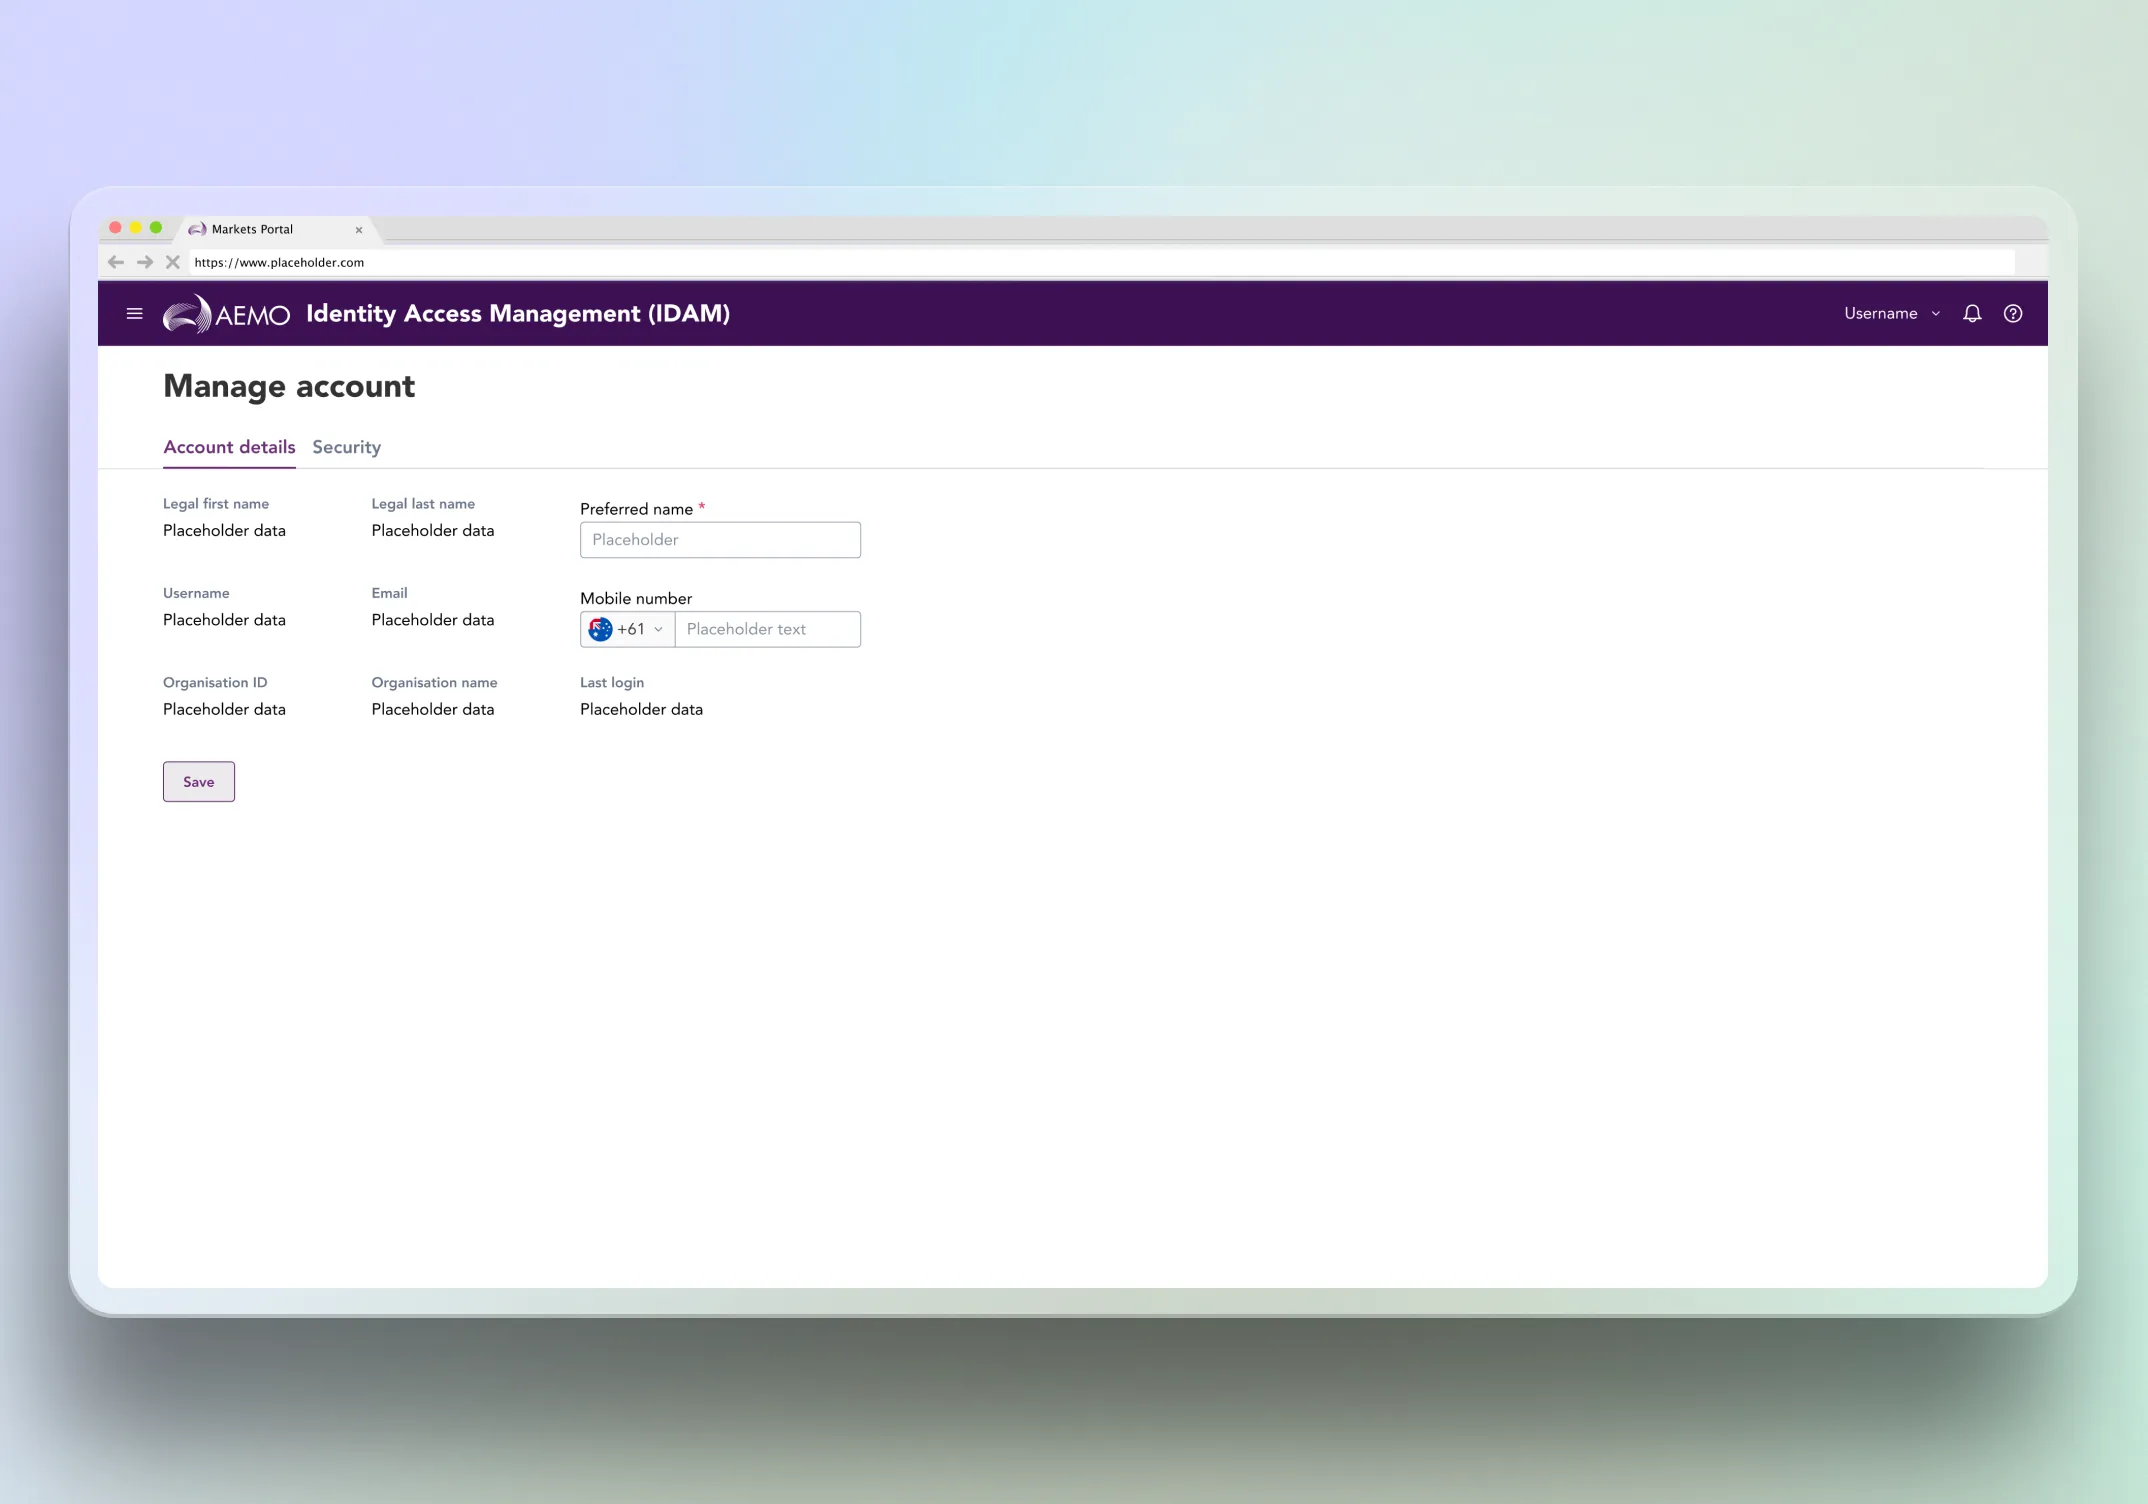Click the Mobile number text field
This screenshot has width=2148, height=1504.
pyautogui.click(x=767, y=629)
